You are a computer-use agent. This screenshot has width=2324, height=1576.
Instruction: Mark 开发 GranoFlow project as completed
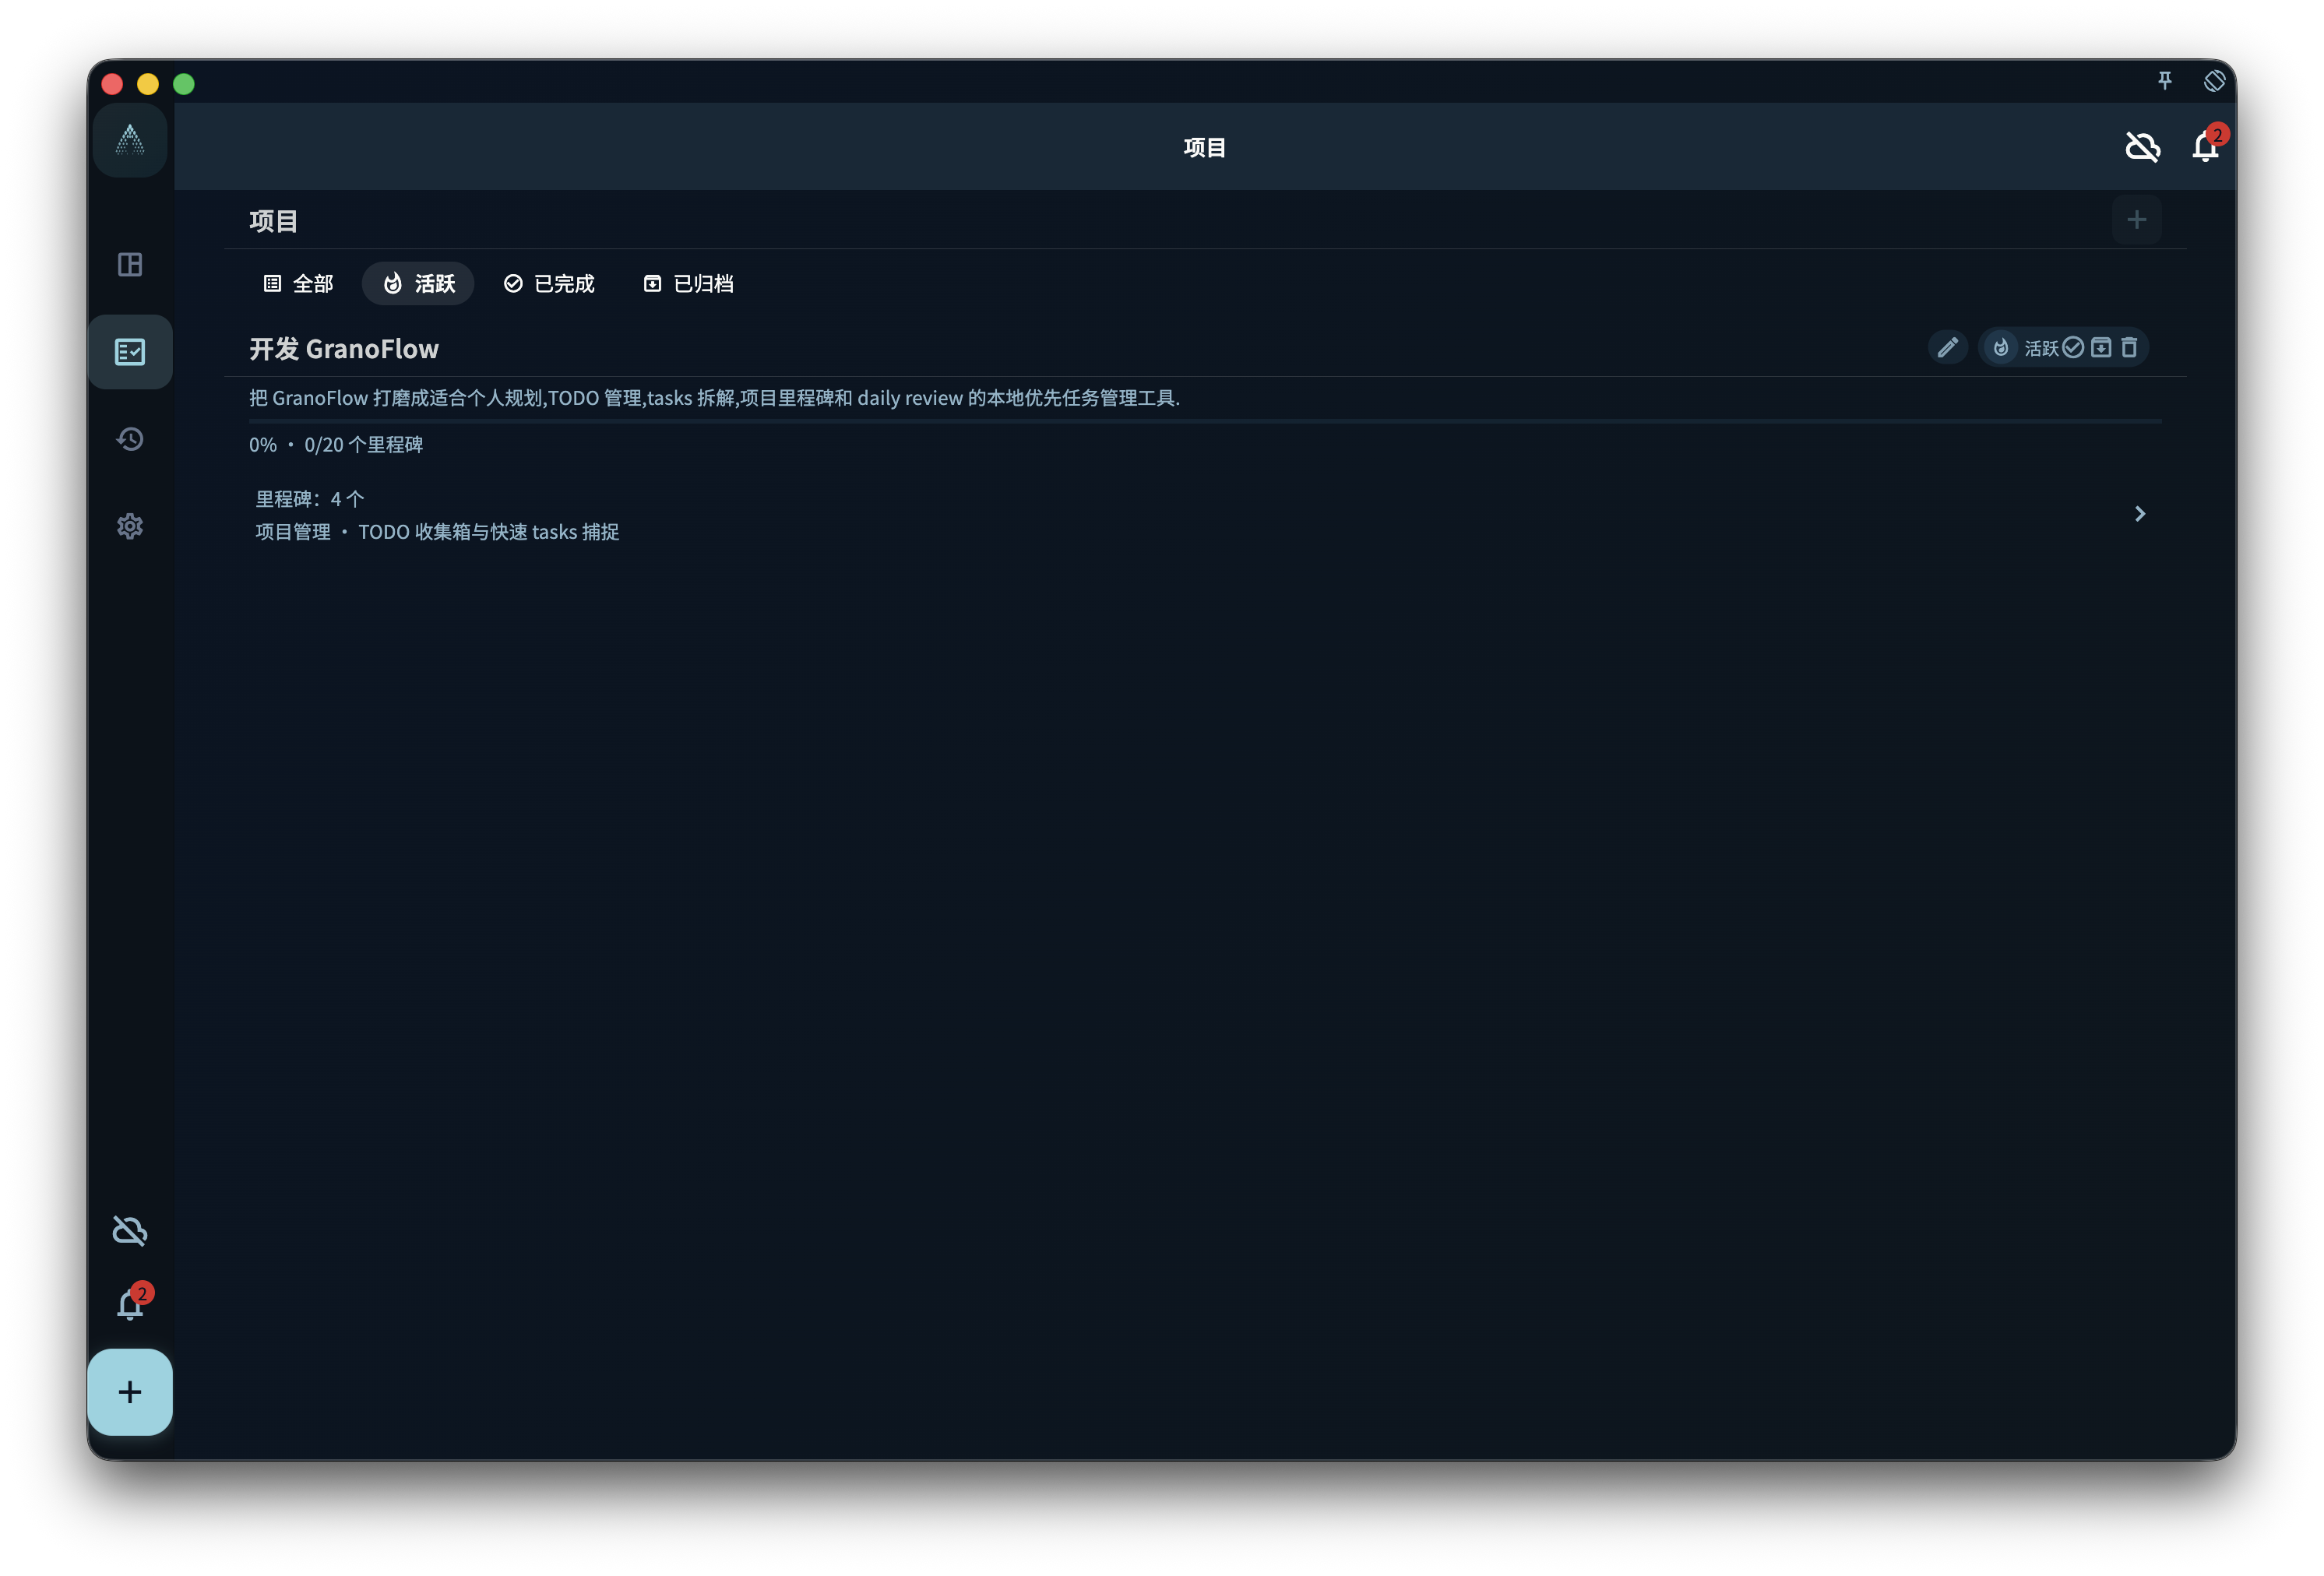point(2073,347)
